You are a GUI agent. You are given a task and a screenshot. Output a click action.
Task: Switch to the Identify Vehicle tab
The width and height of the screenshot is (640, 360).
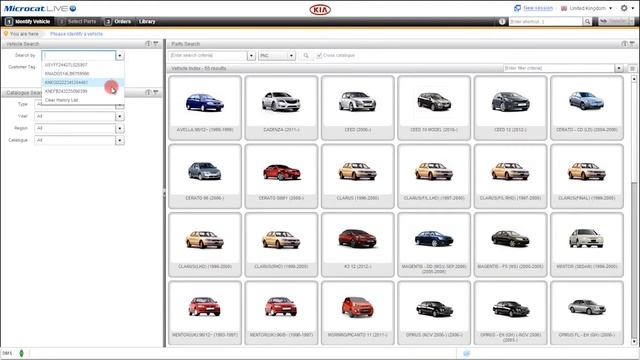pos(28,21)
